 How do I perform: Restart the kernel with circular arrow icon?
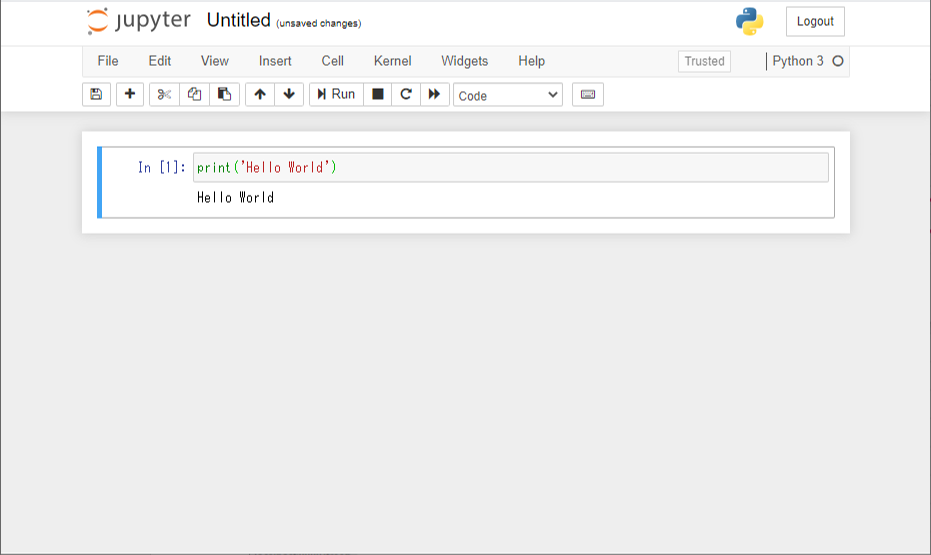[406, 94]
